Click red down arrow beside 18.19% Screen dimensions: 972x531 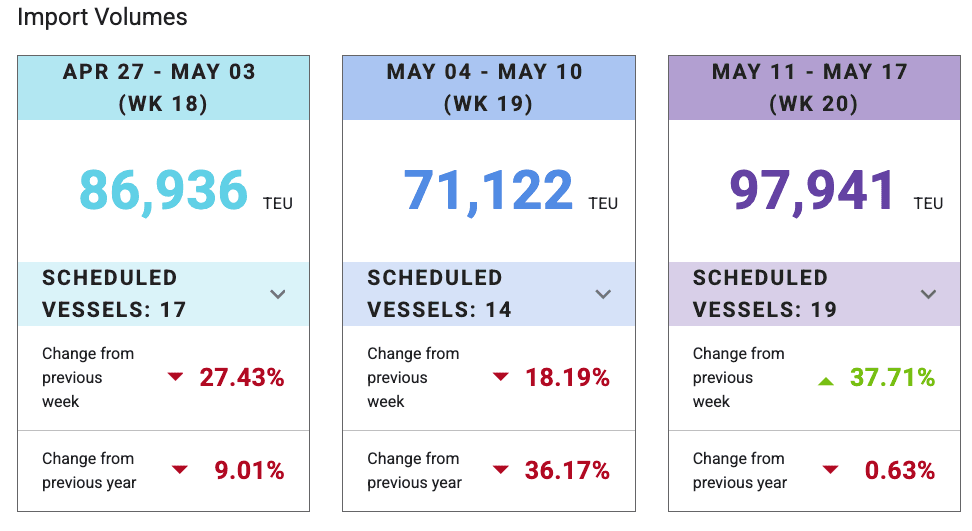click(x=501, y=377)
